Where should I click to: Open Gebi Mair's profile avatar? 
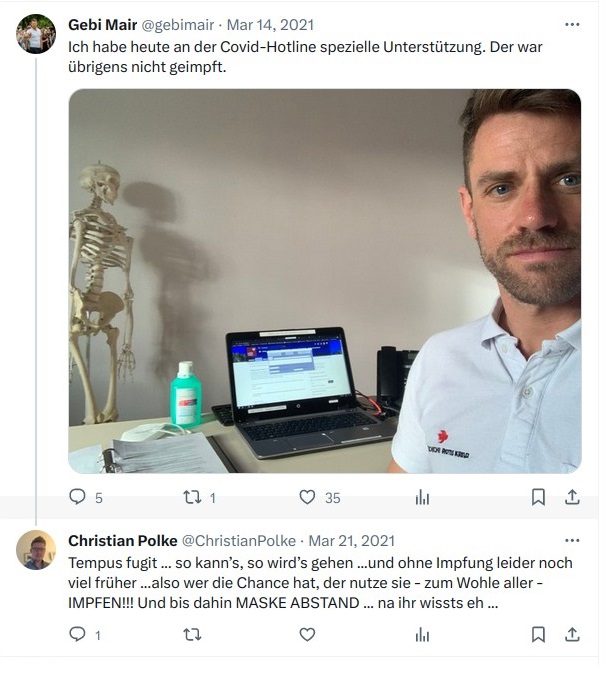(36, 34)
